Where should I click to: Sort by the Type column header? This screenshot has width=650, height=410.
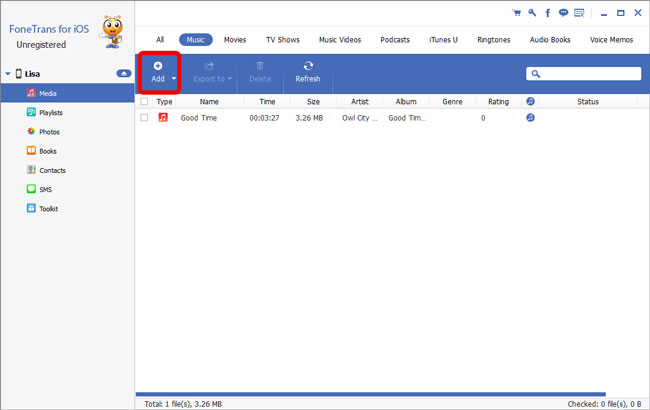pos(164,102)
